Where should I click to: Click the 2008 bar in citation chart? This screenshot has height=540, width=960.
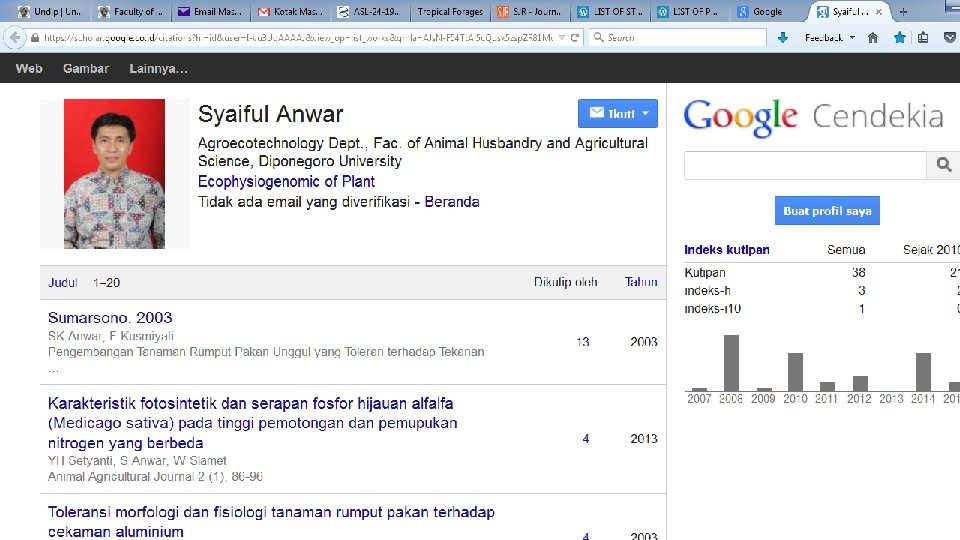731,363
